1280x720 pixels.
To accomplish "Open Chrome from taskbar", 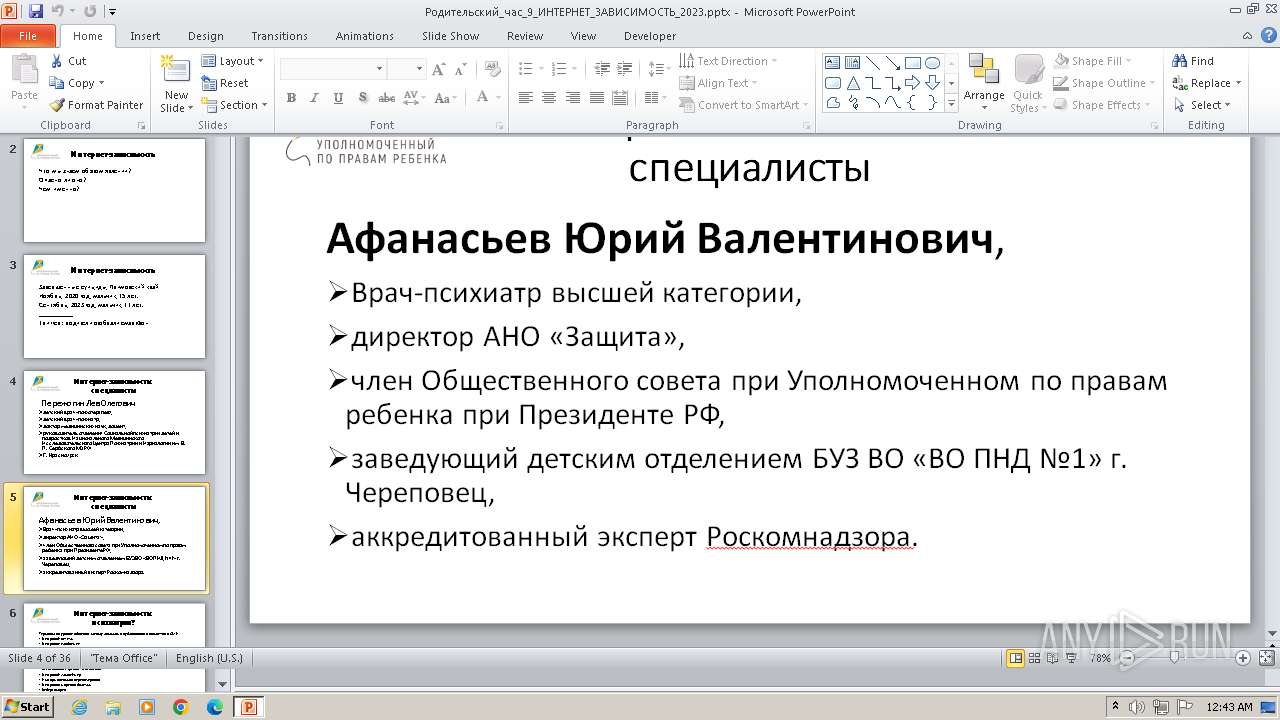I will click(x=180, y=707).
